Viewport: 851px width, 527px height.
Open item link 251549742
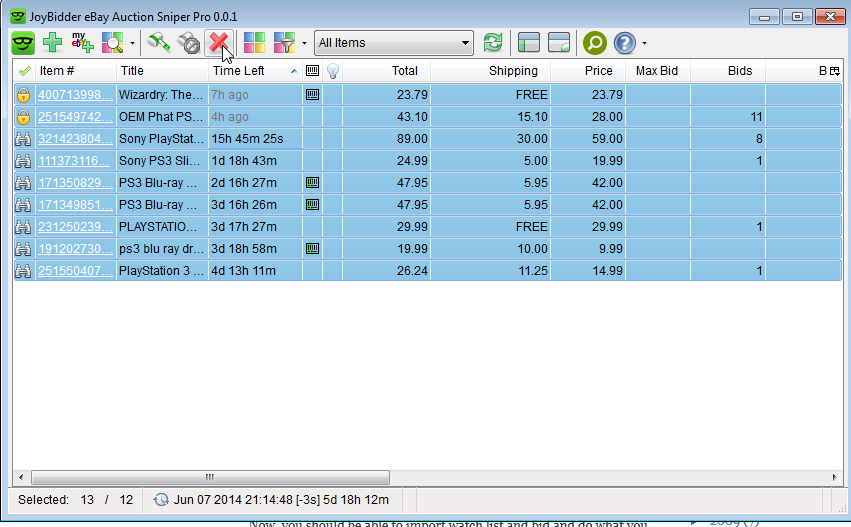75,117
